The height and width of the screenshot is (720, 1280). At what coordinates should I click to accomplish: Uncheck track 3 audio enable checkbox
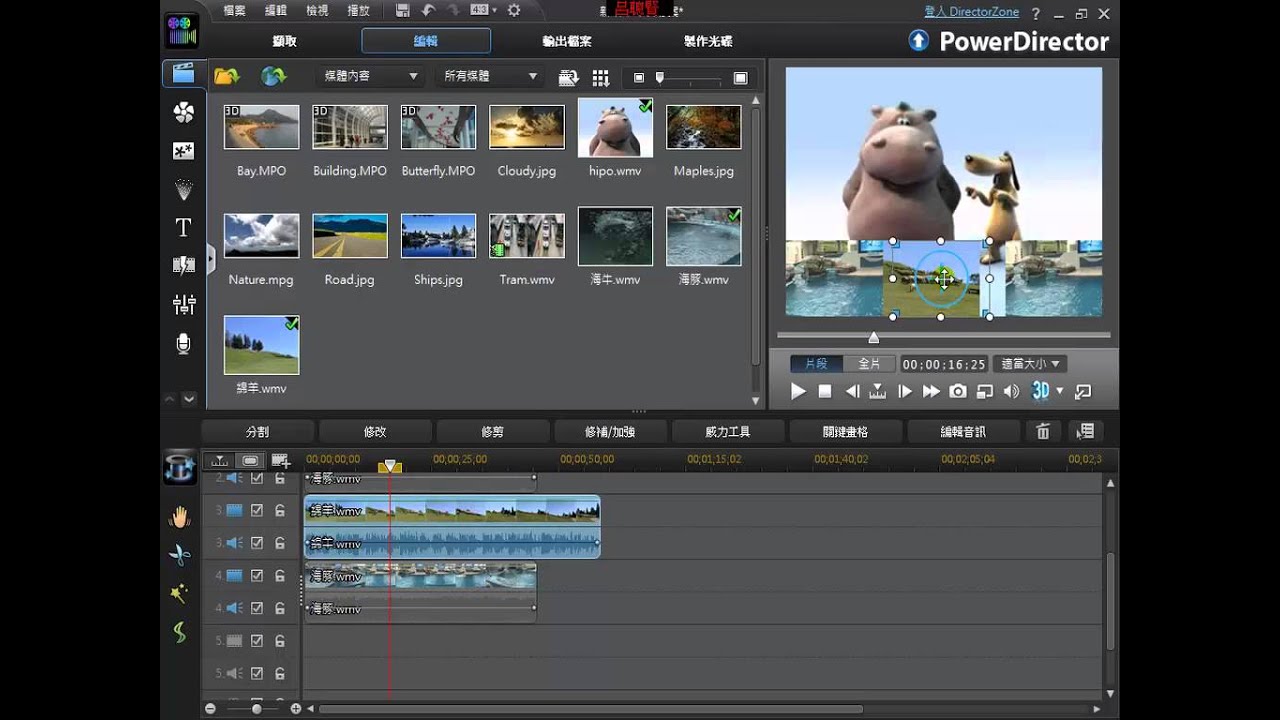(257, 543)
